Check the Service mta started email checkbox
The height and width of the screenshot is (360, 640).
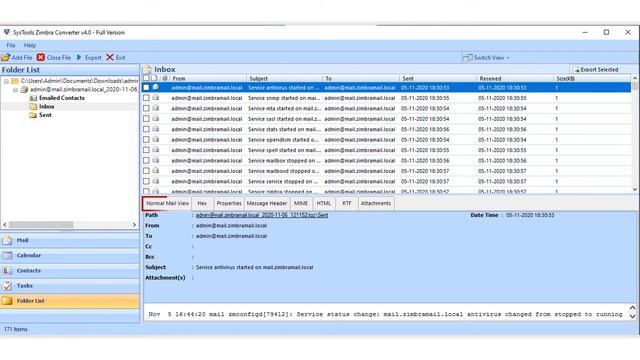click(x=146, y=108)
